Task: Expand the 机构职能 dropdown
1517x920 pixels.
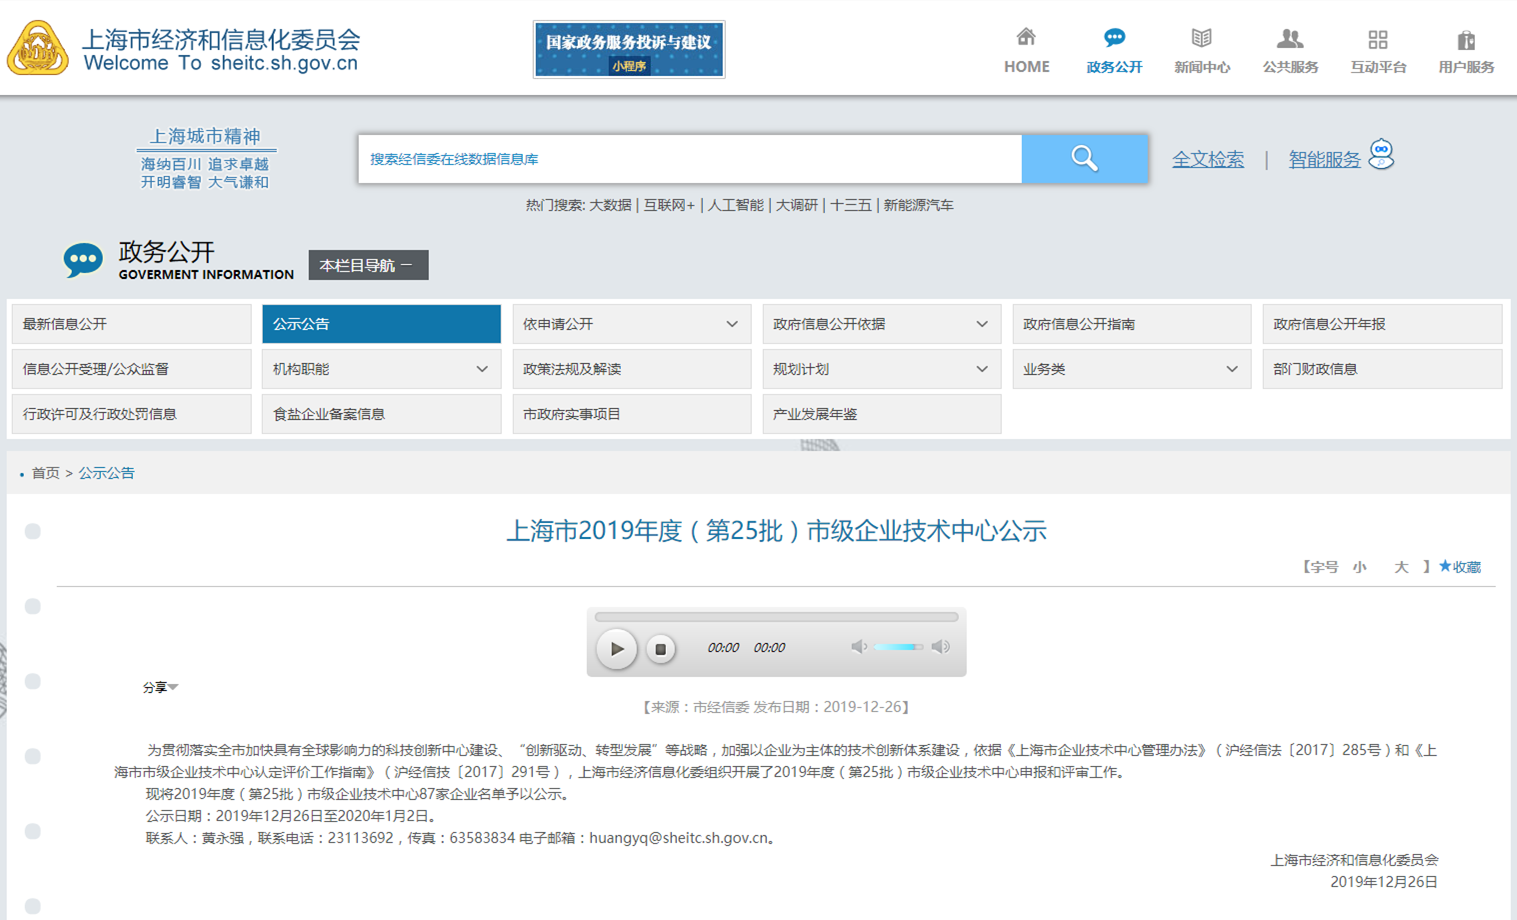Action: 481,369
